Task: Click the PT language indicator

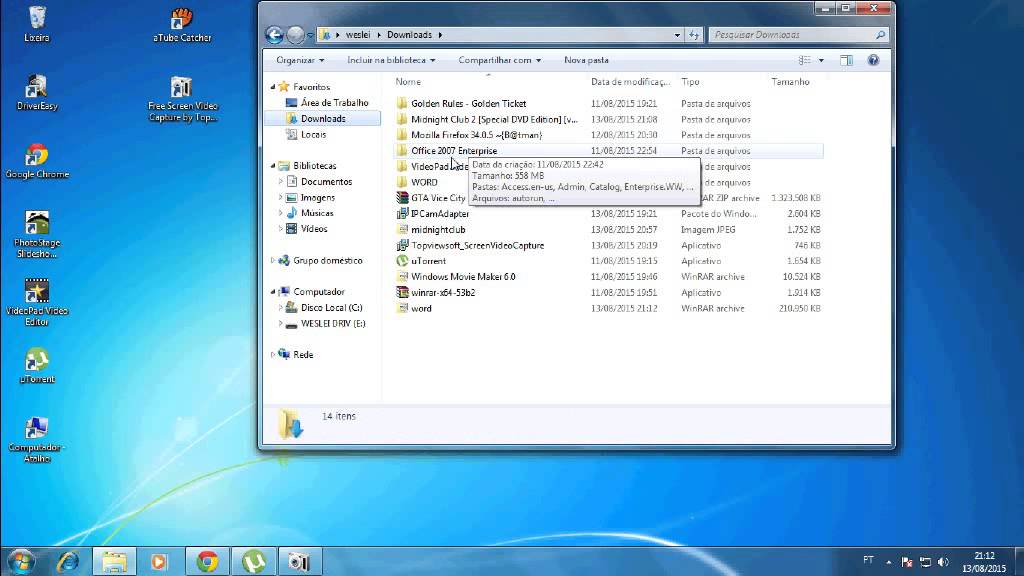Action: coord(868,560)
